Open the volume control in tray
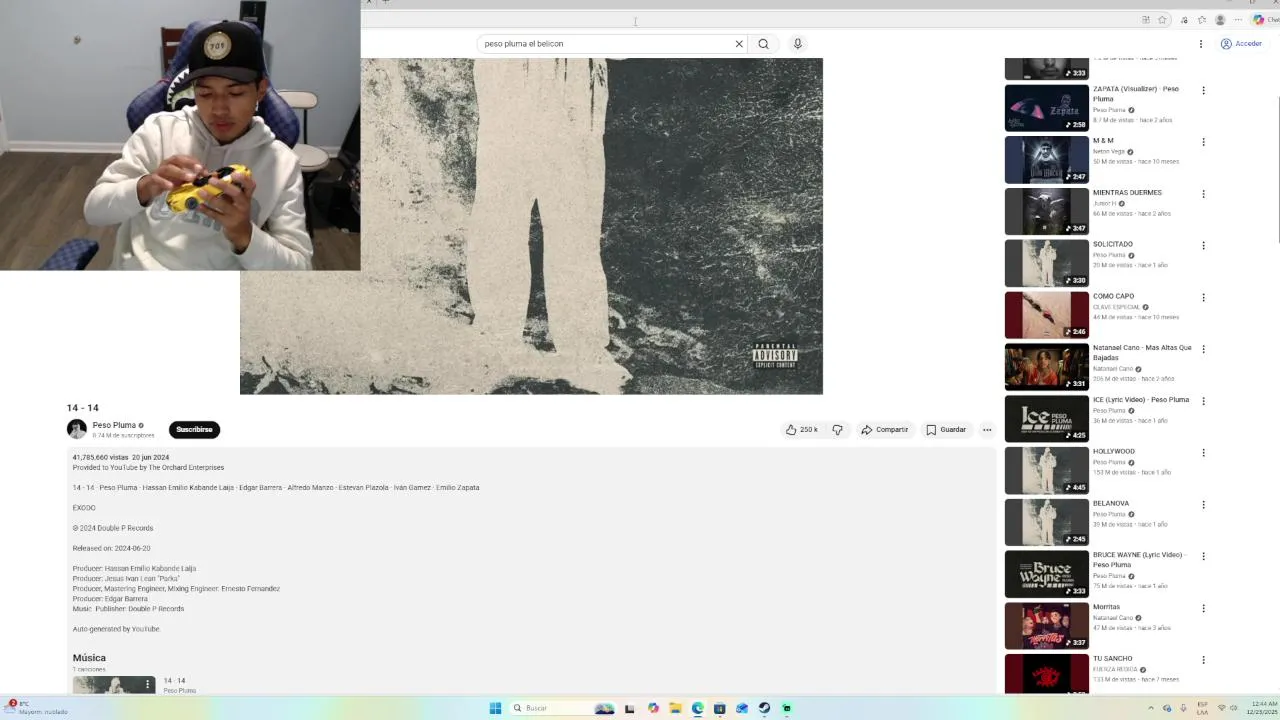 [1235, 708]
